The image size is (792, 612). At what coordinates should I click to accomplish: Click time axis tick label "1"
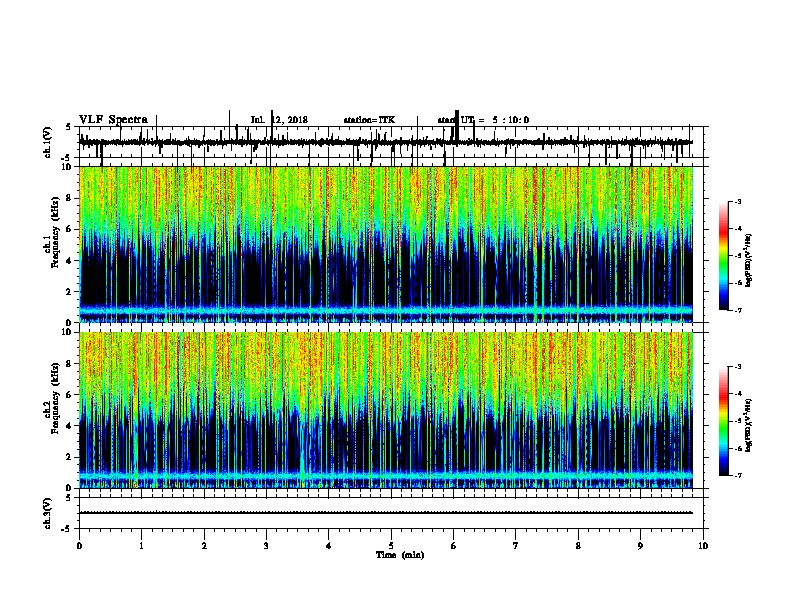click(x=142, y=546)
